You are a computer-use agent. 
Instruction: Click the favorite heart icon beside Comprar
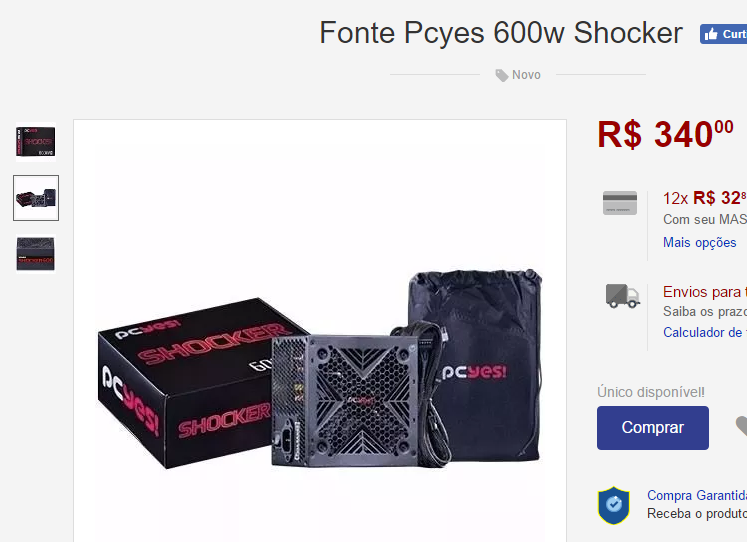741,426
